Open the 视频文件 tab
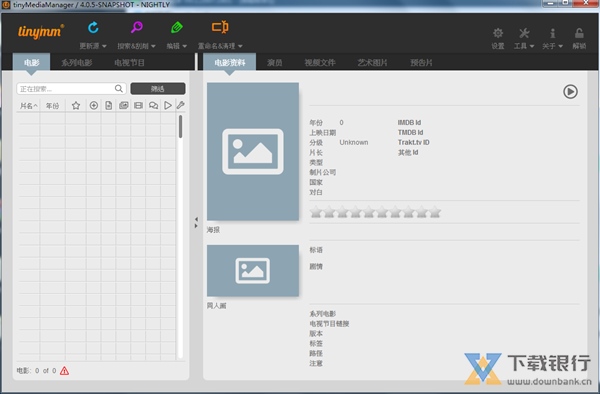600x394 pixels. (320, 63)
